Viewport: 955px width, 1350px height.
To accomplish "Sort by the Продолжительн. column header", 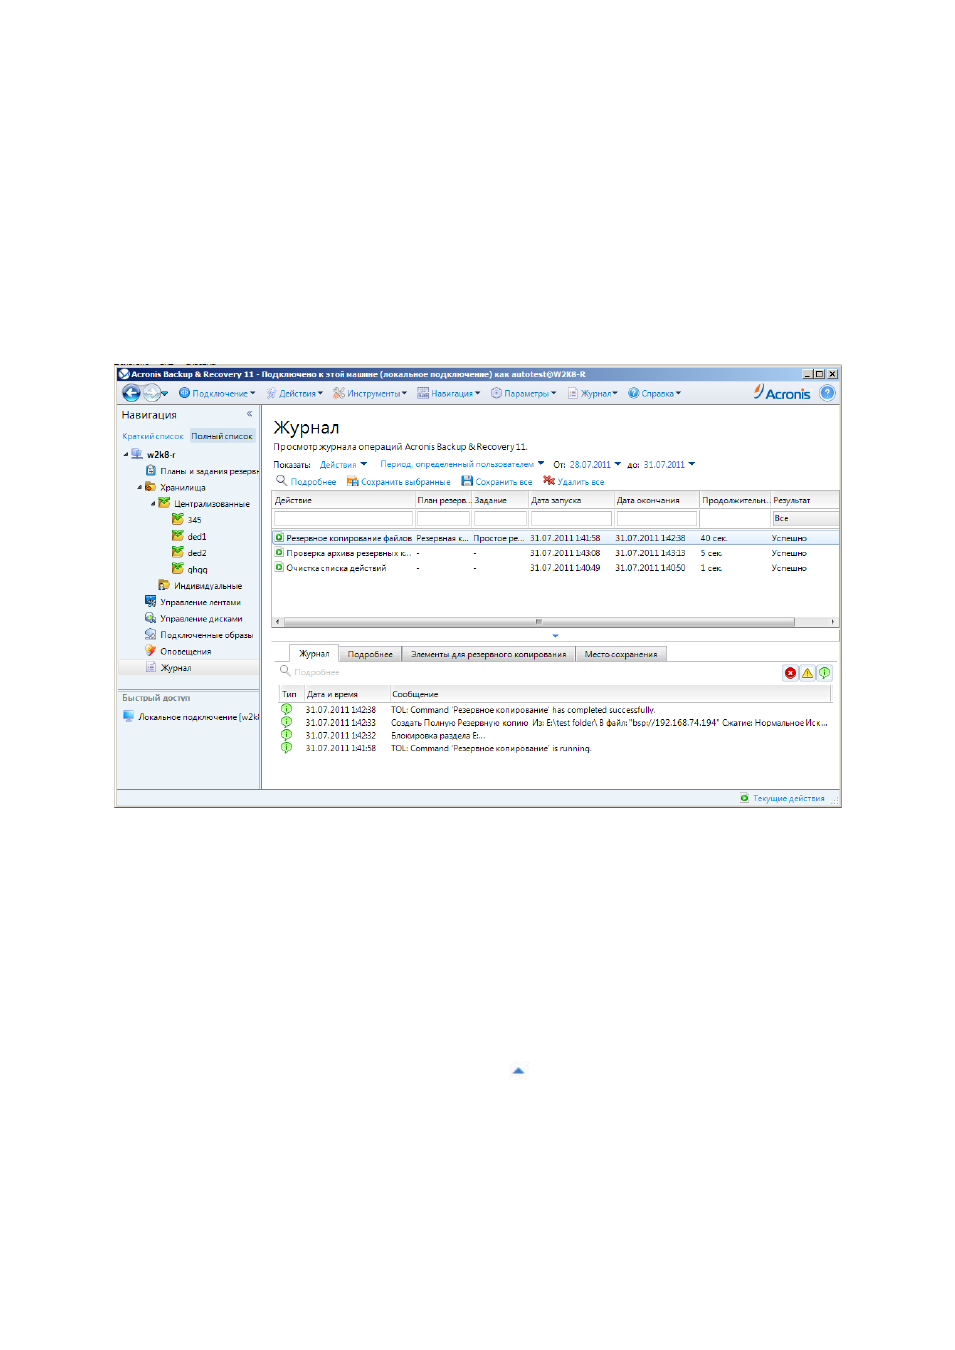I will [x=735, y=500].
